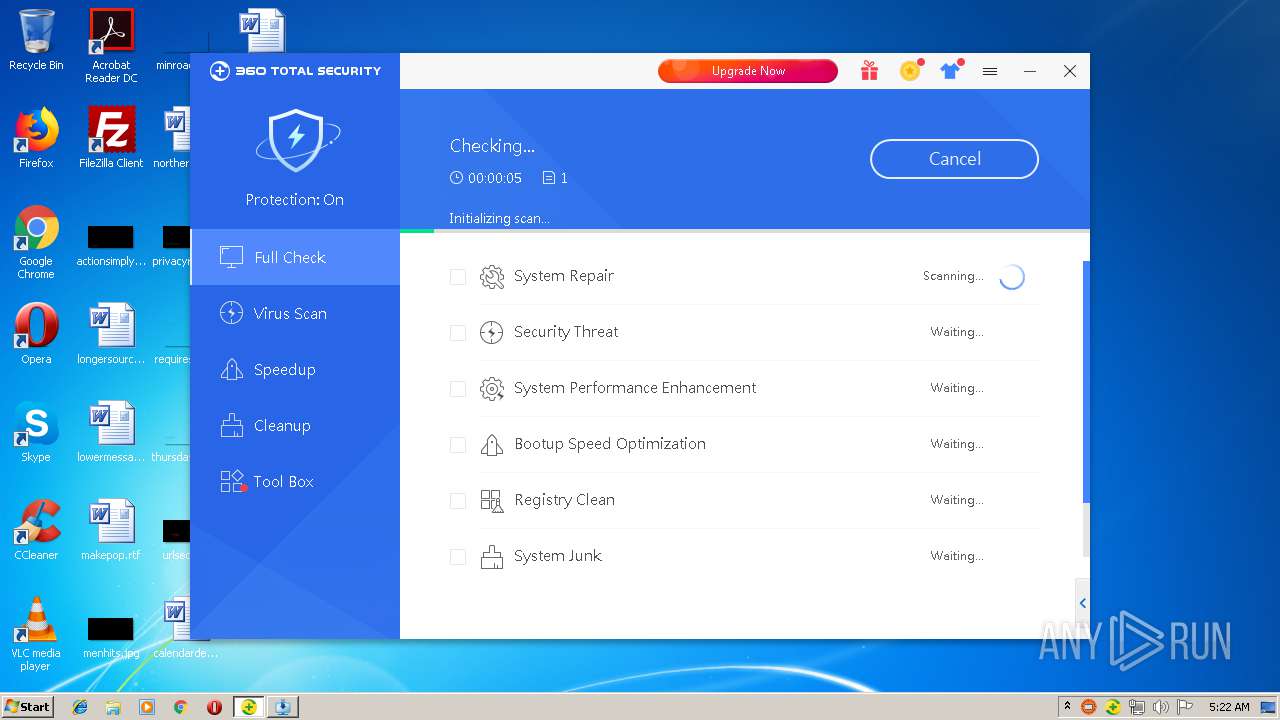The height and width of the screenshot is (720, 1280).
Task: Click the 360 Total Security logo
Action: click(x=295, y=71)
